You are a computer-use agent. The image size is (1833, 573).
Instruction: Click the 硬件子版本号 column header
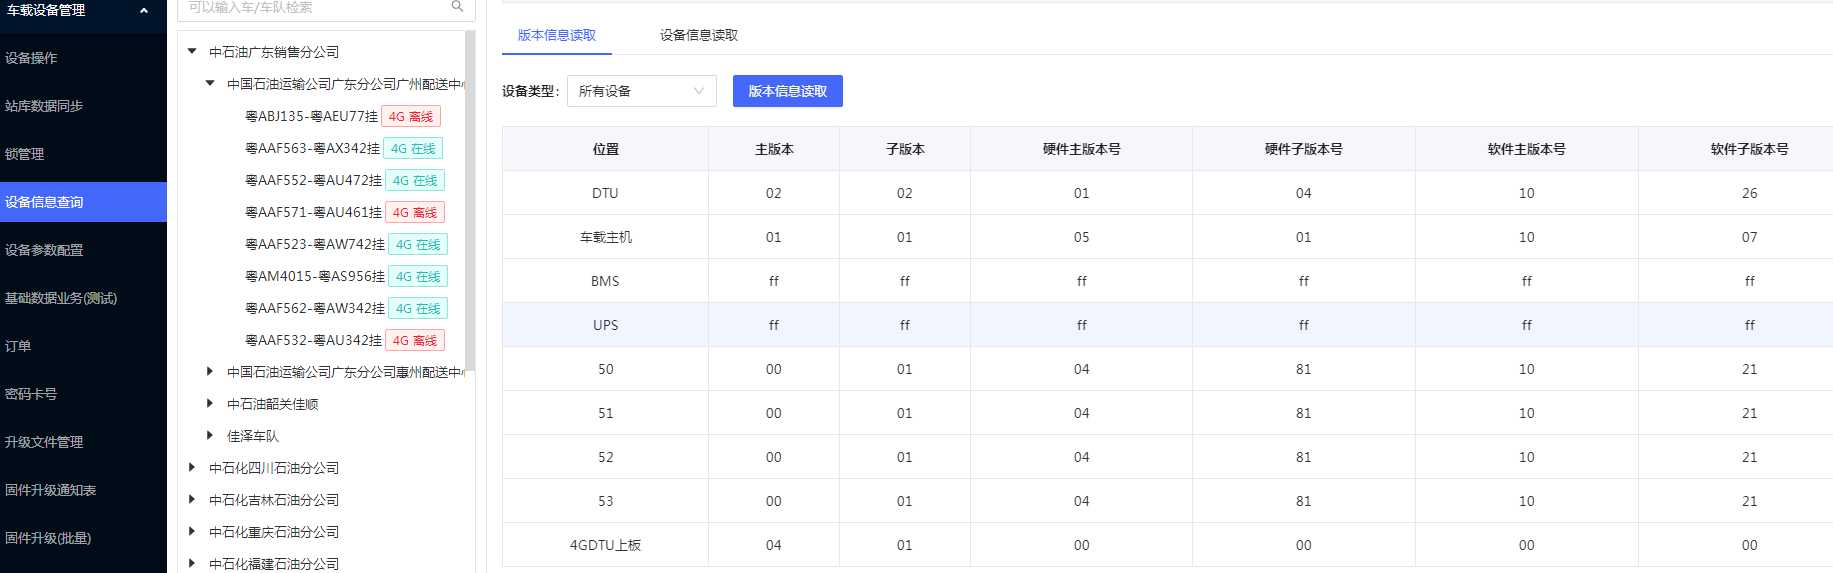pyautogui.click(x=1304, y=149)
